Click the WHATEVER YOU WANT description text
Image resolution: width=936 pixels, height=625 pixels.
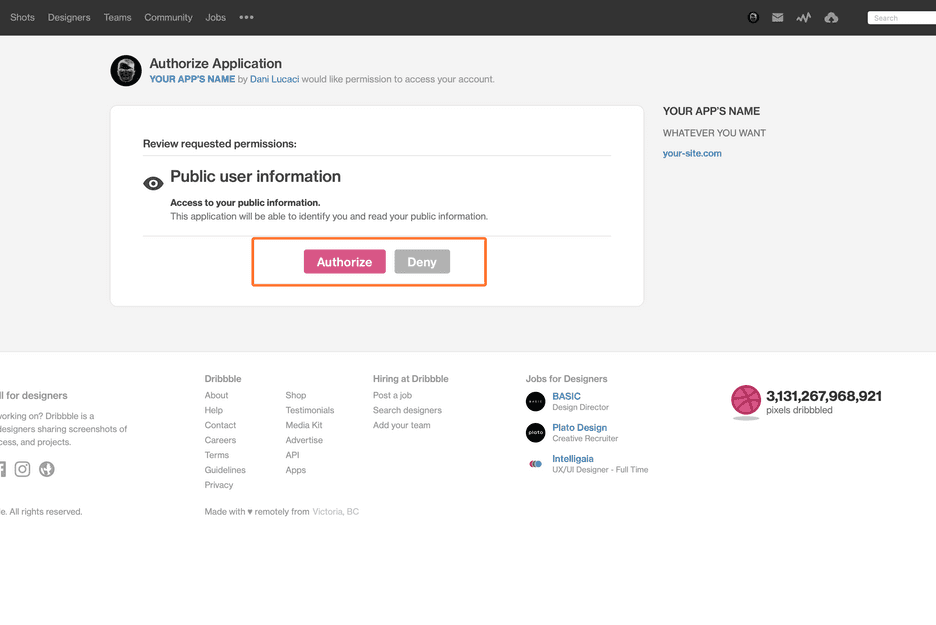[714, 133]
